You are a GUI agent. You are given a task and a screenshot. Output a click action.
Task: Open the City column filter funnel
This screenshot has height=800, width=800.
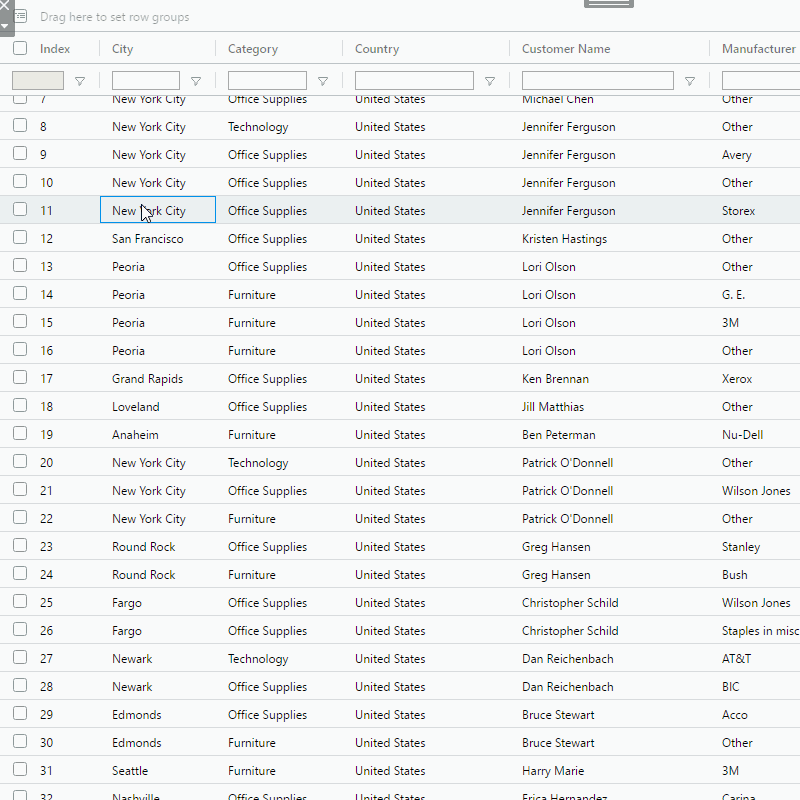click(196, 82)
